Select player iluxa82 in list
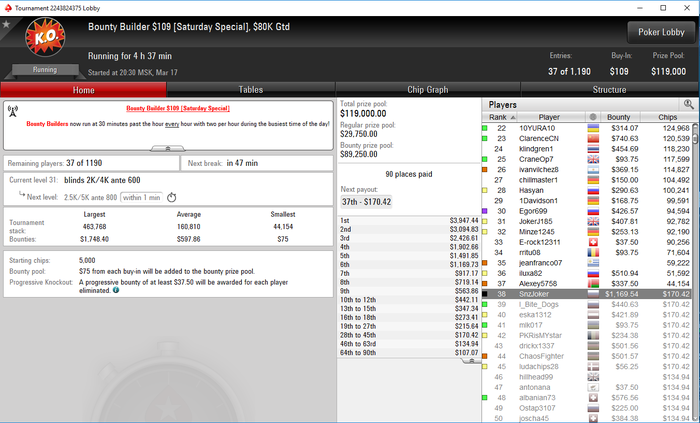The height and width of the screenshot is (423, 700). [587, 273]
